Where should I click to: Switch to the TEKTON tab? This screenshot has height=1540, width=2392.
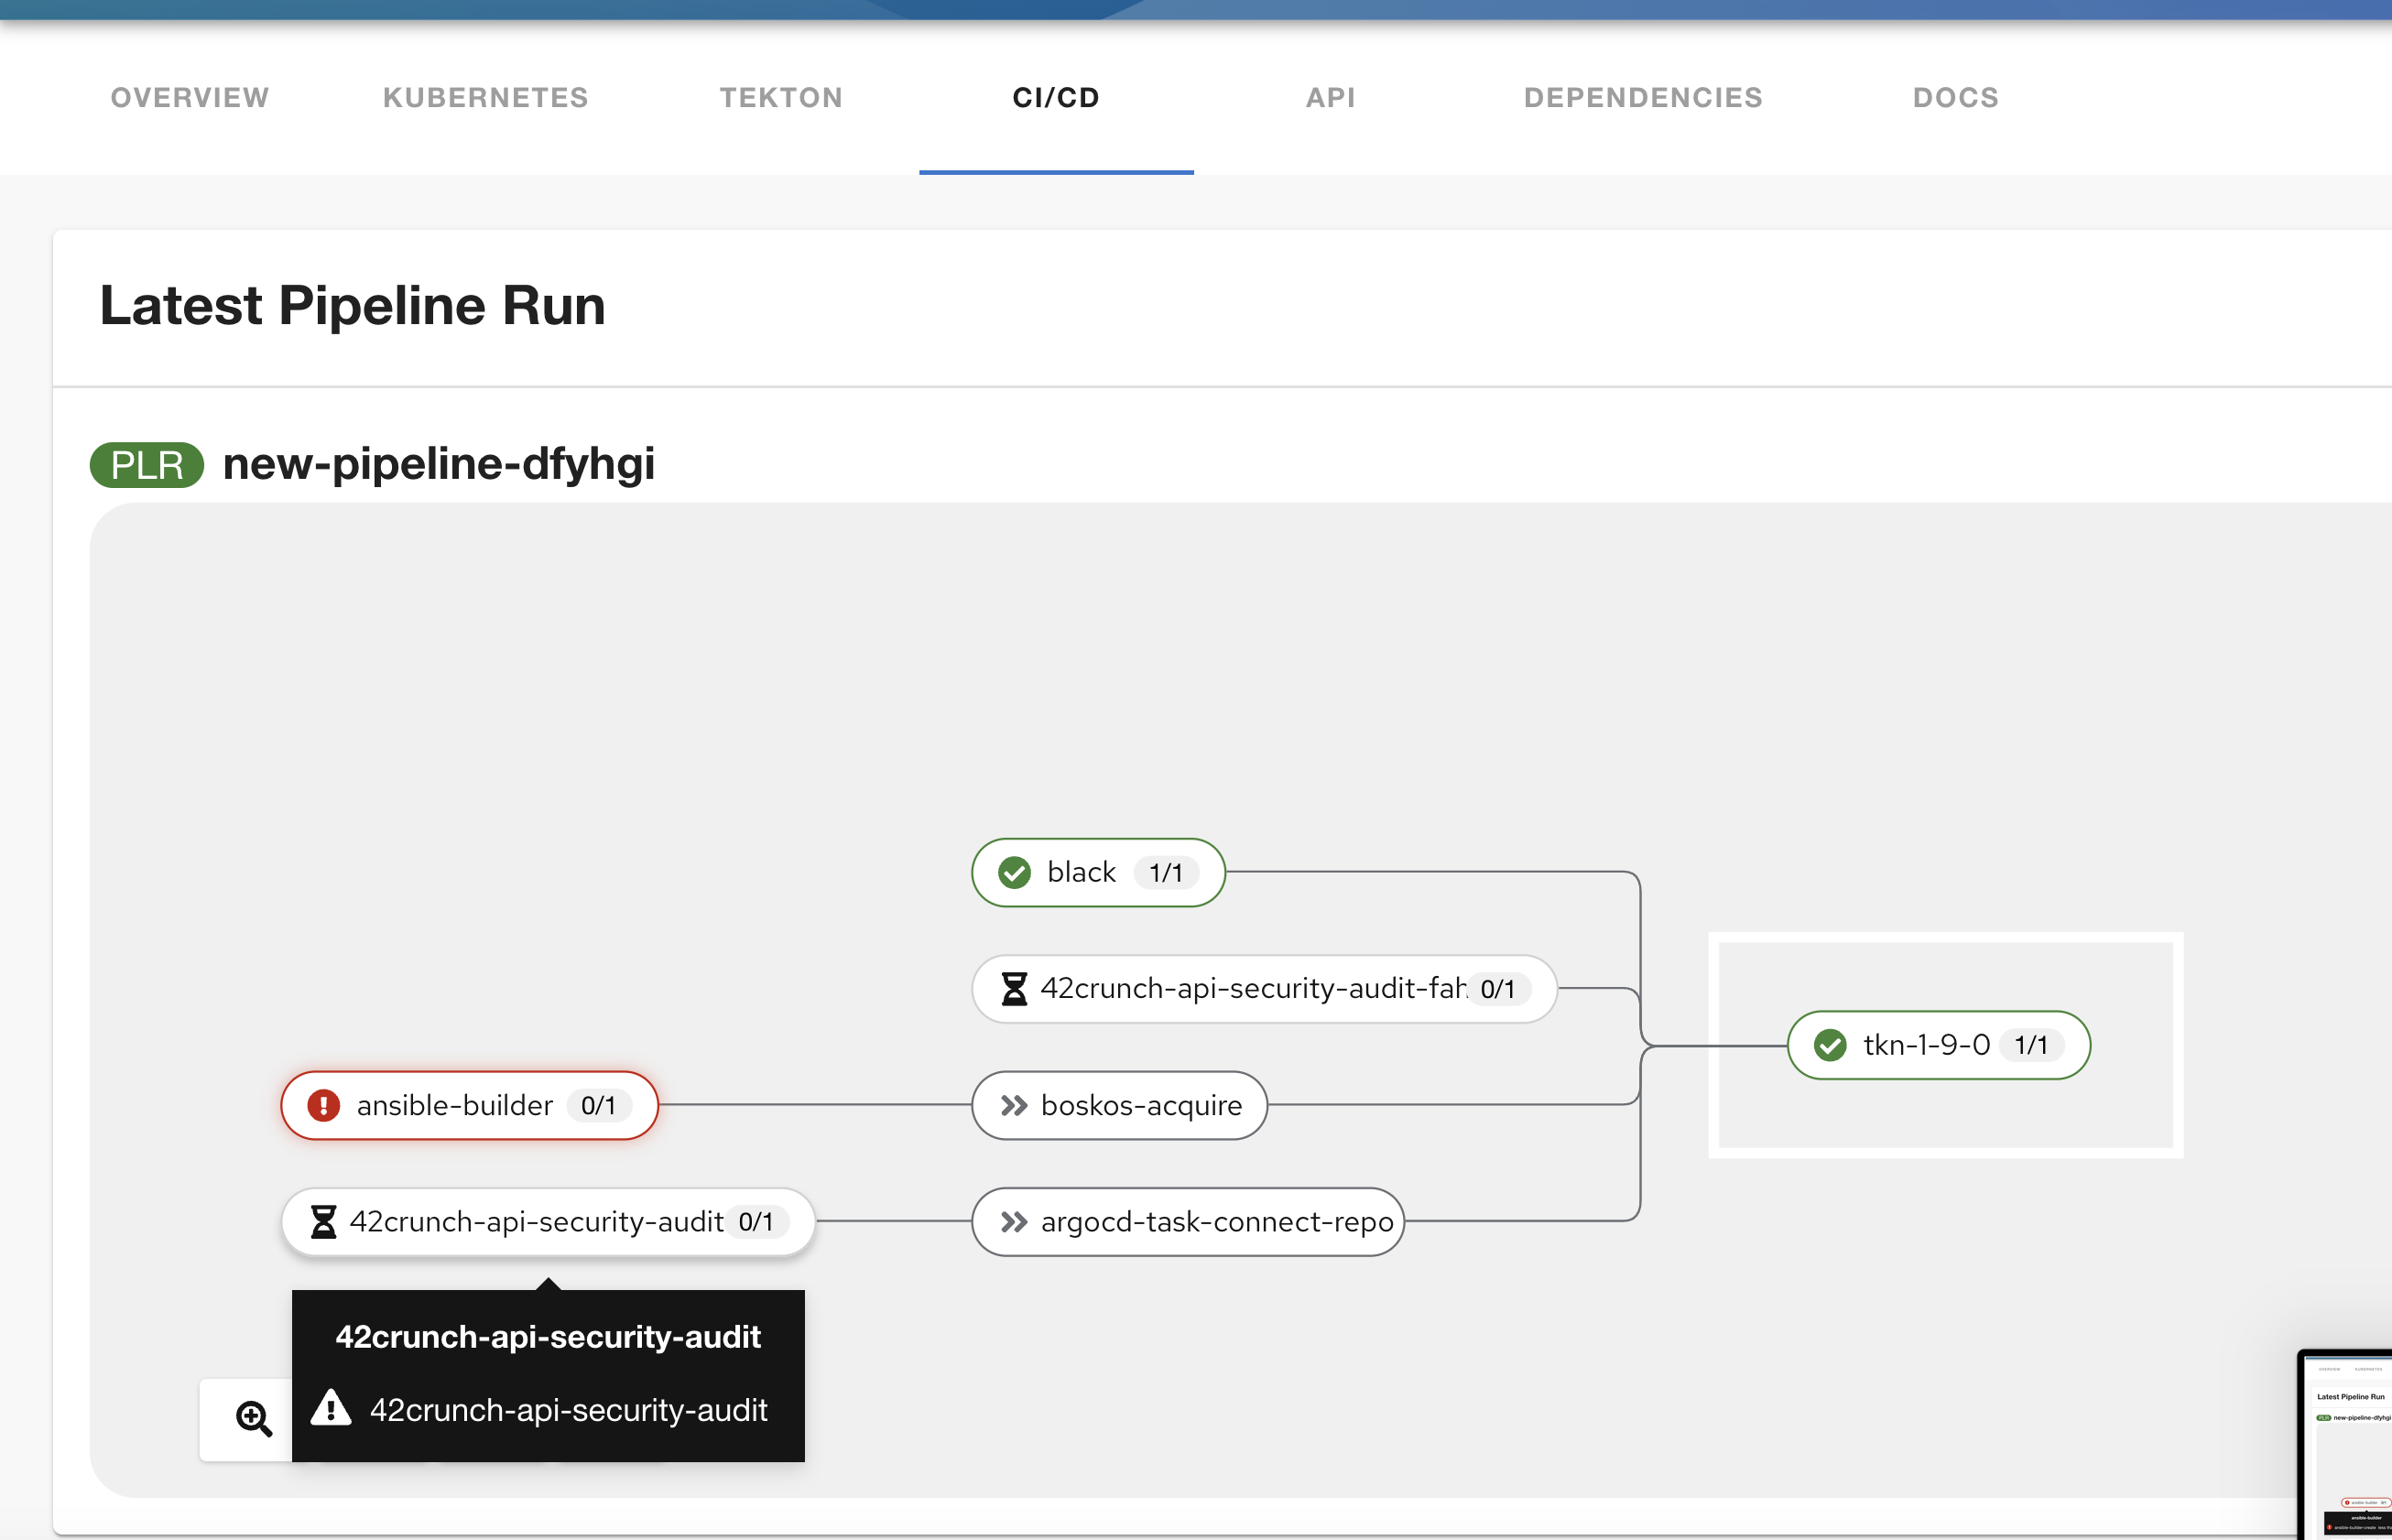pyautogui.click(x=781, y=97)
